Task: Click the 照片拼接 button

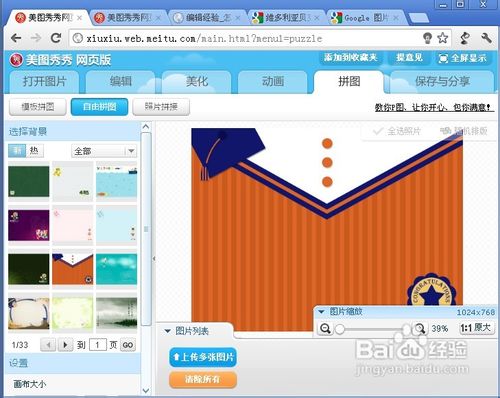Action: pyautogui.click(x=161, y=107)
